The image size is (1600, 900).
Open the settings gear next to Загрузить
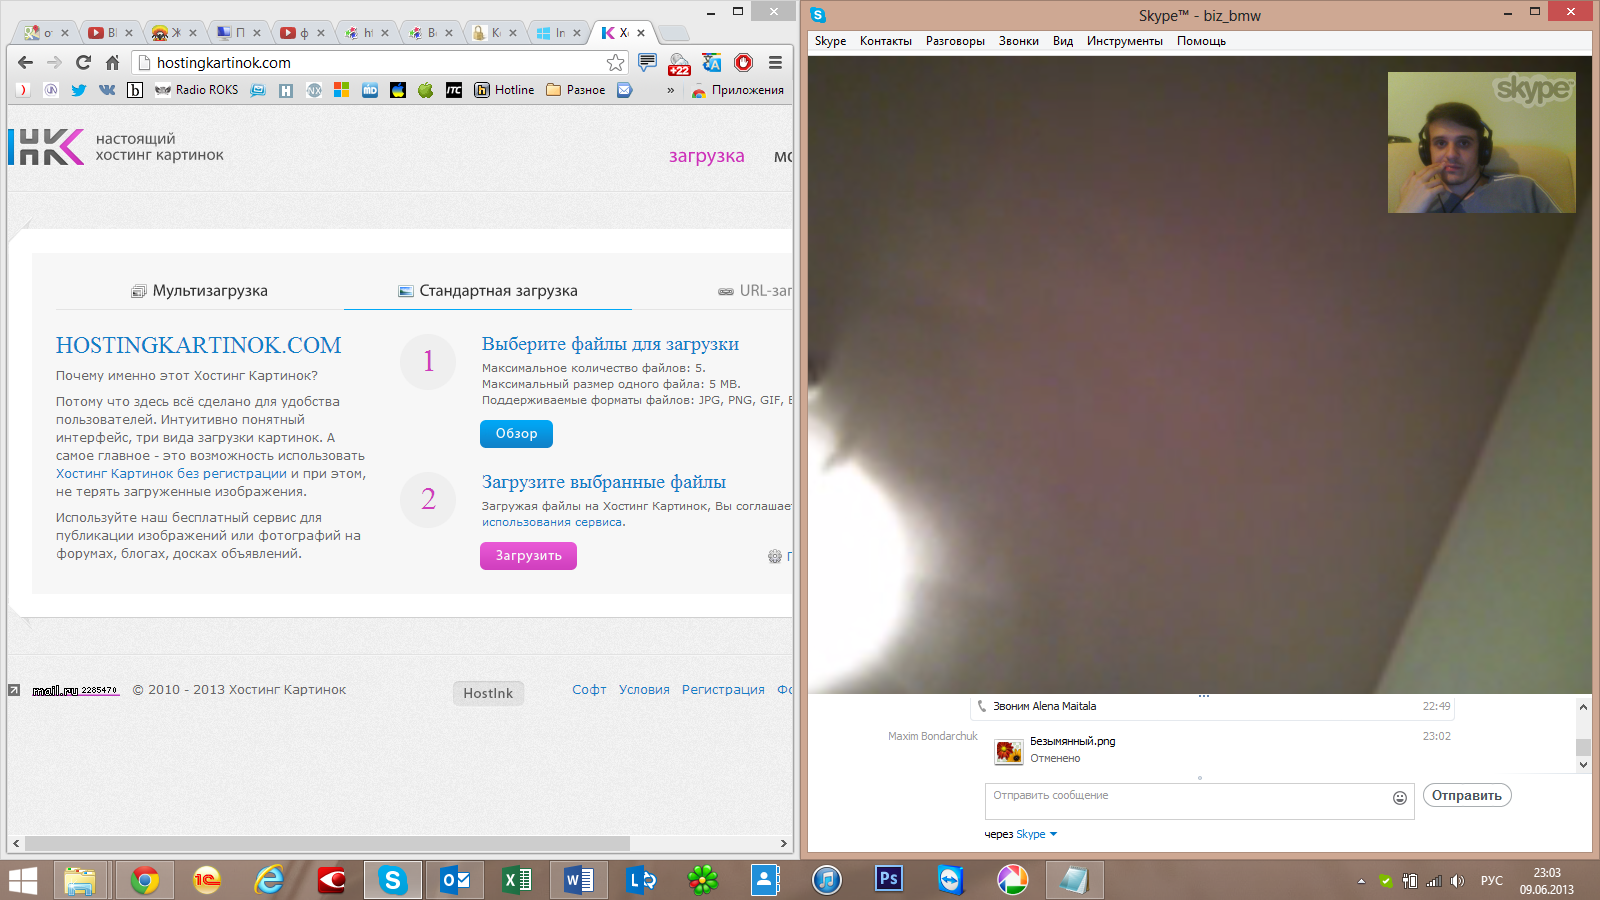point(774,556)
